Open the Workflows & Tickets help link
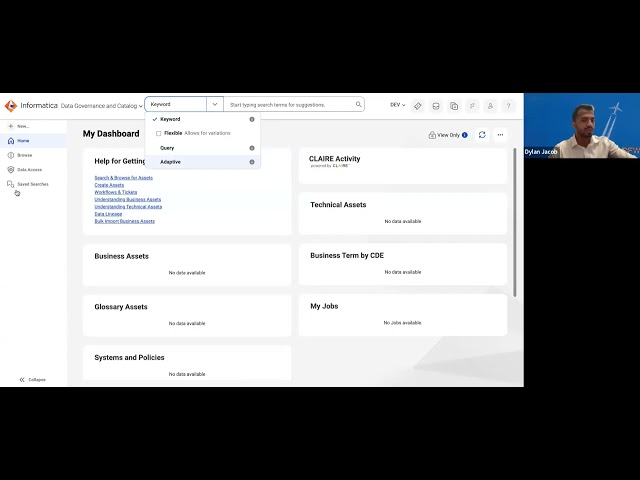The height and width of the screenshot is (480, 640). pos(116,192)
